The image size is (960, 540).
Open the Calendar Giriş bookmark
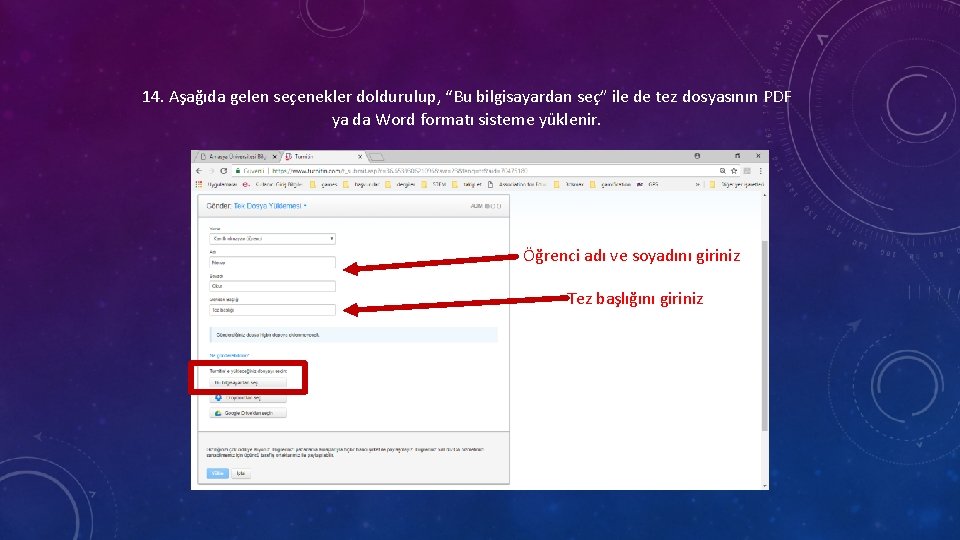tap(273, 184)
